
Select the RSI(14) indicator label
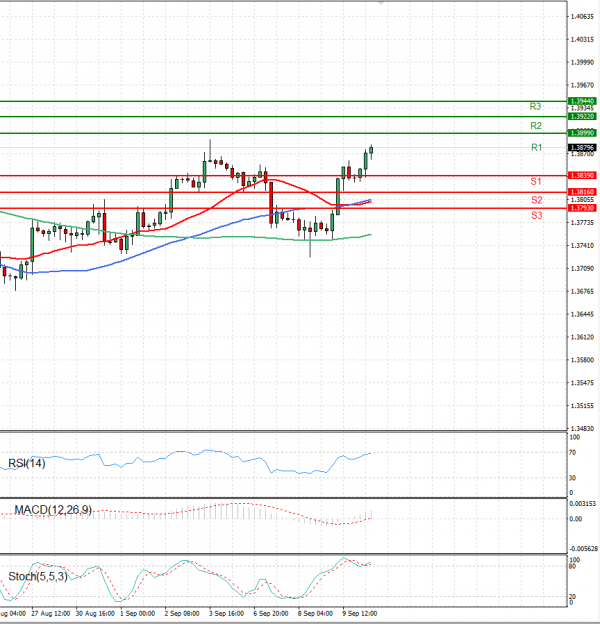tap(27, 463)
